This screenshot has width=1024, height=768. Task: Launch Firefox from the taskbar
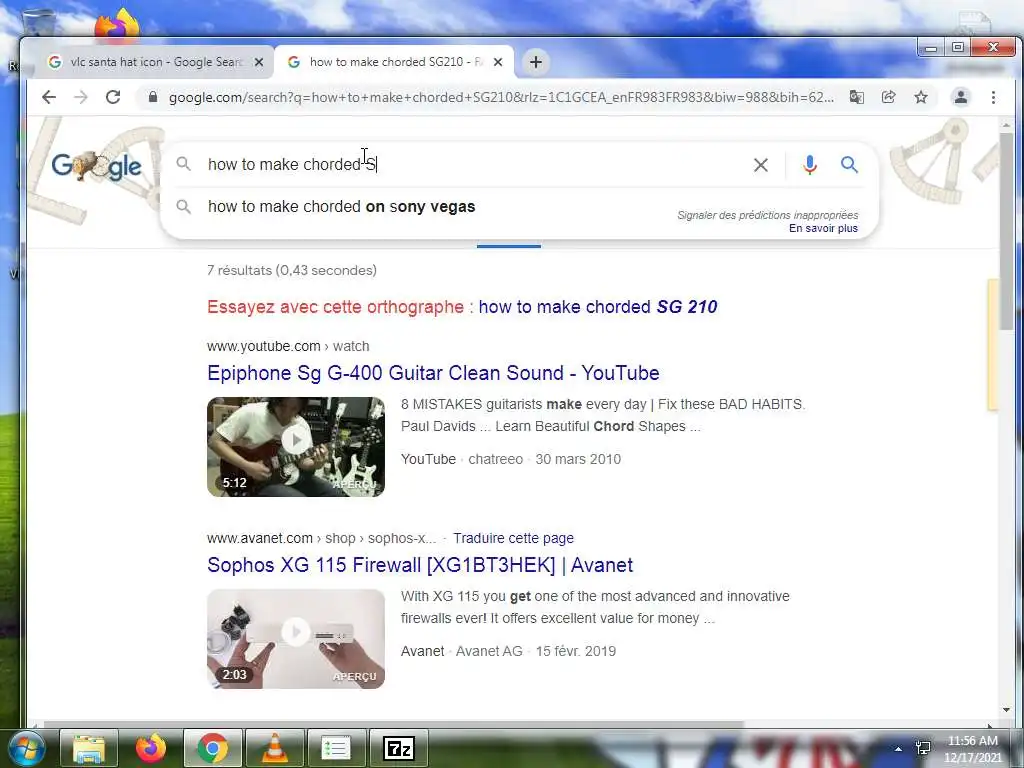pos(151,748)
